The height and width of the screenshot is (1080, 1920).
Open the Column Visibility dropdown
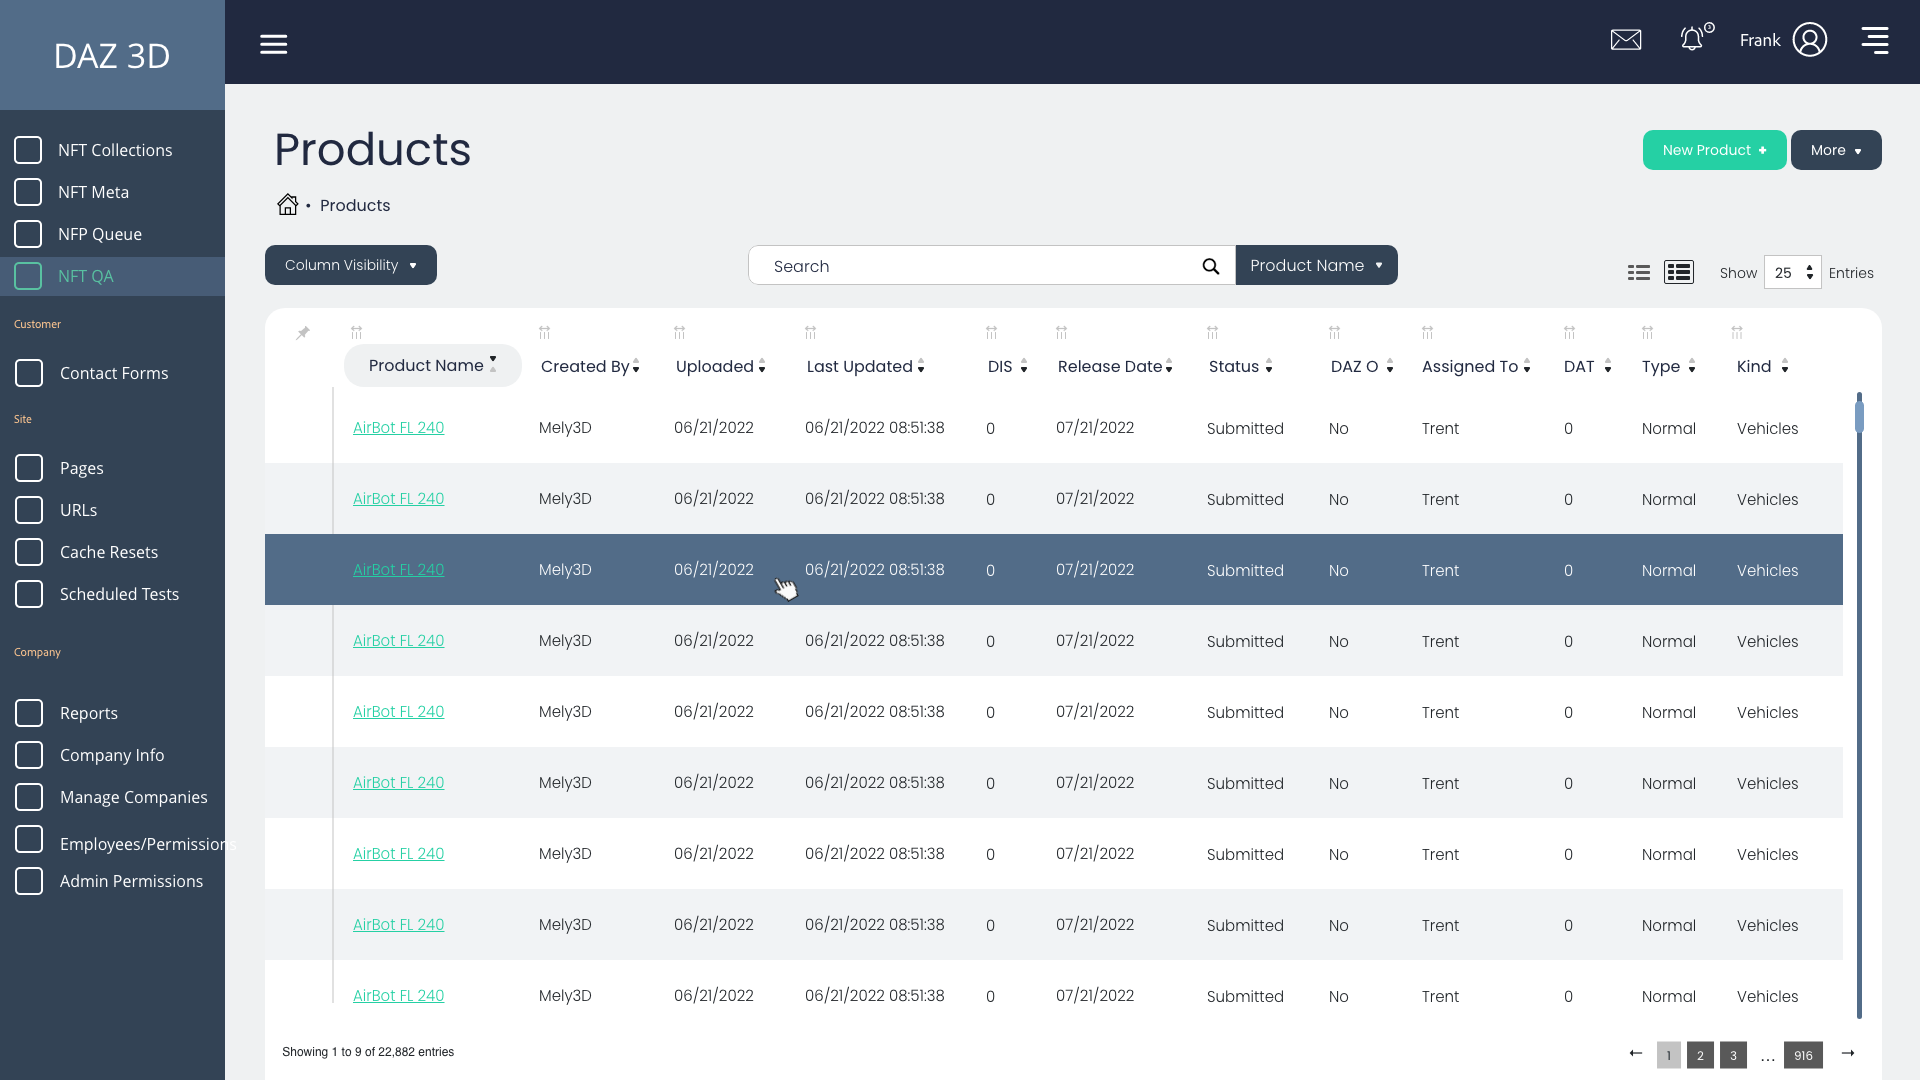click(351, 265)
